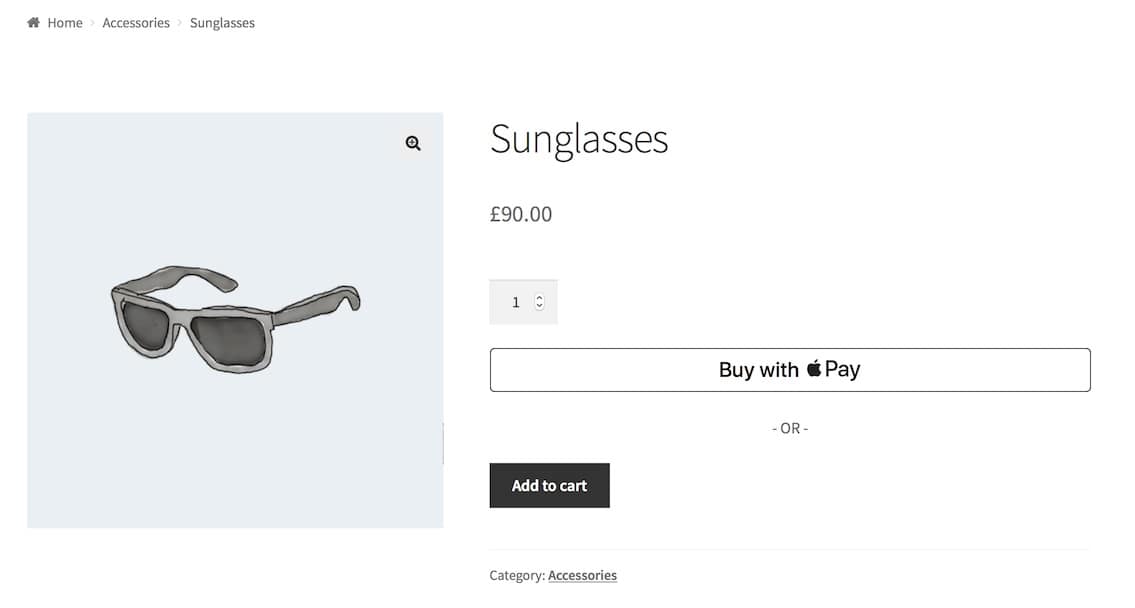Click the magnifier zoom icon on image
This screenshot has height=608, width=1135.
tap(413, 144)
